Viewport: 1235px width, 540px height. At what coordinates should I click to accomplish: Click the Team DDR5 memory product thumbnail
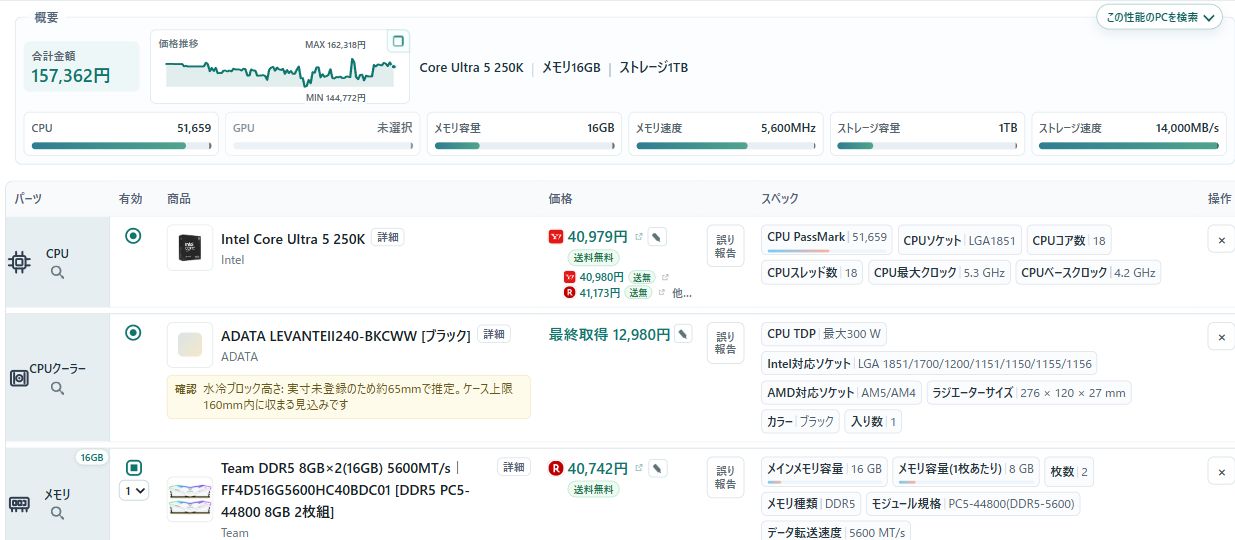(190, 499)
